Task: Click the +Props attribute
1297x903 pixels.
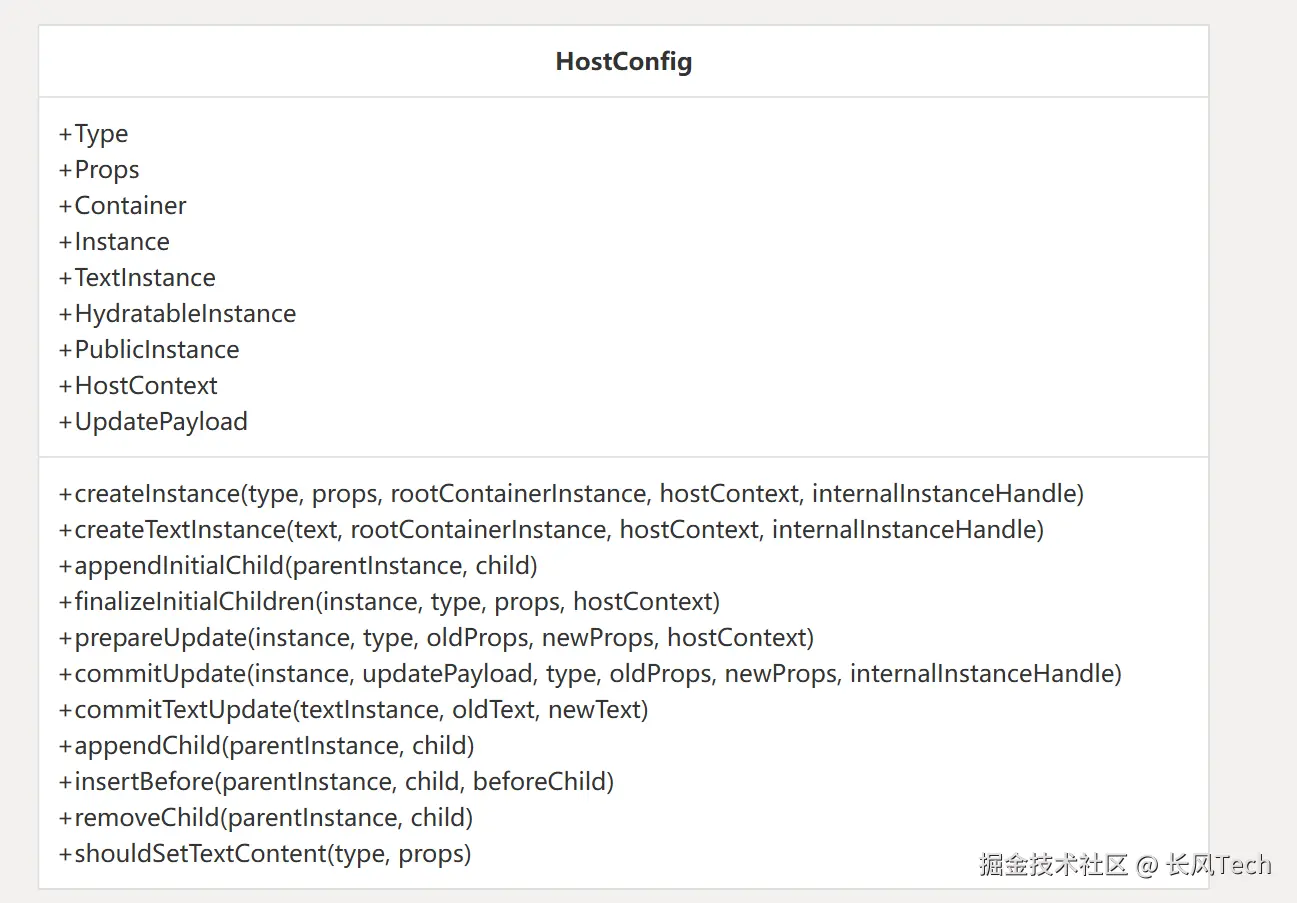Action: point(99,170)
